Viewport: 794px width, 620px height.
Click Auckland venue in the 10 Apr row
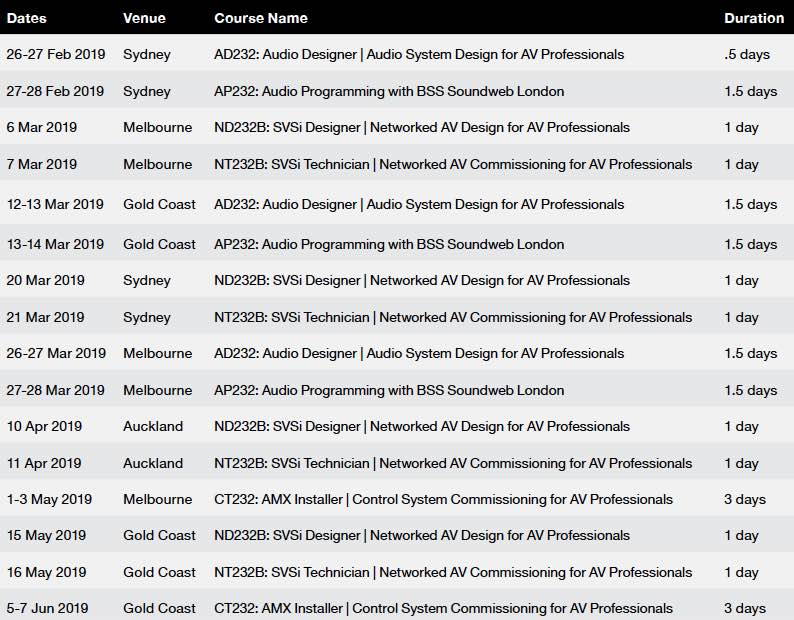[x=153, y=426]
